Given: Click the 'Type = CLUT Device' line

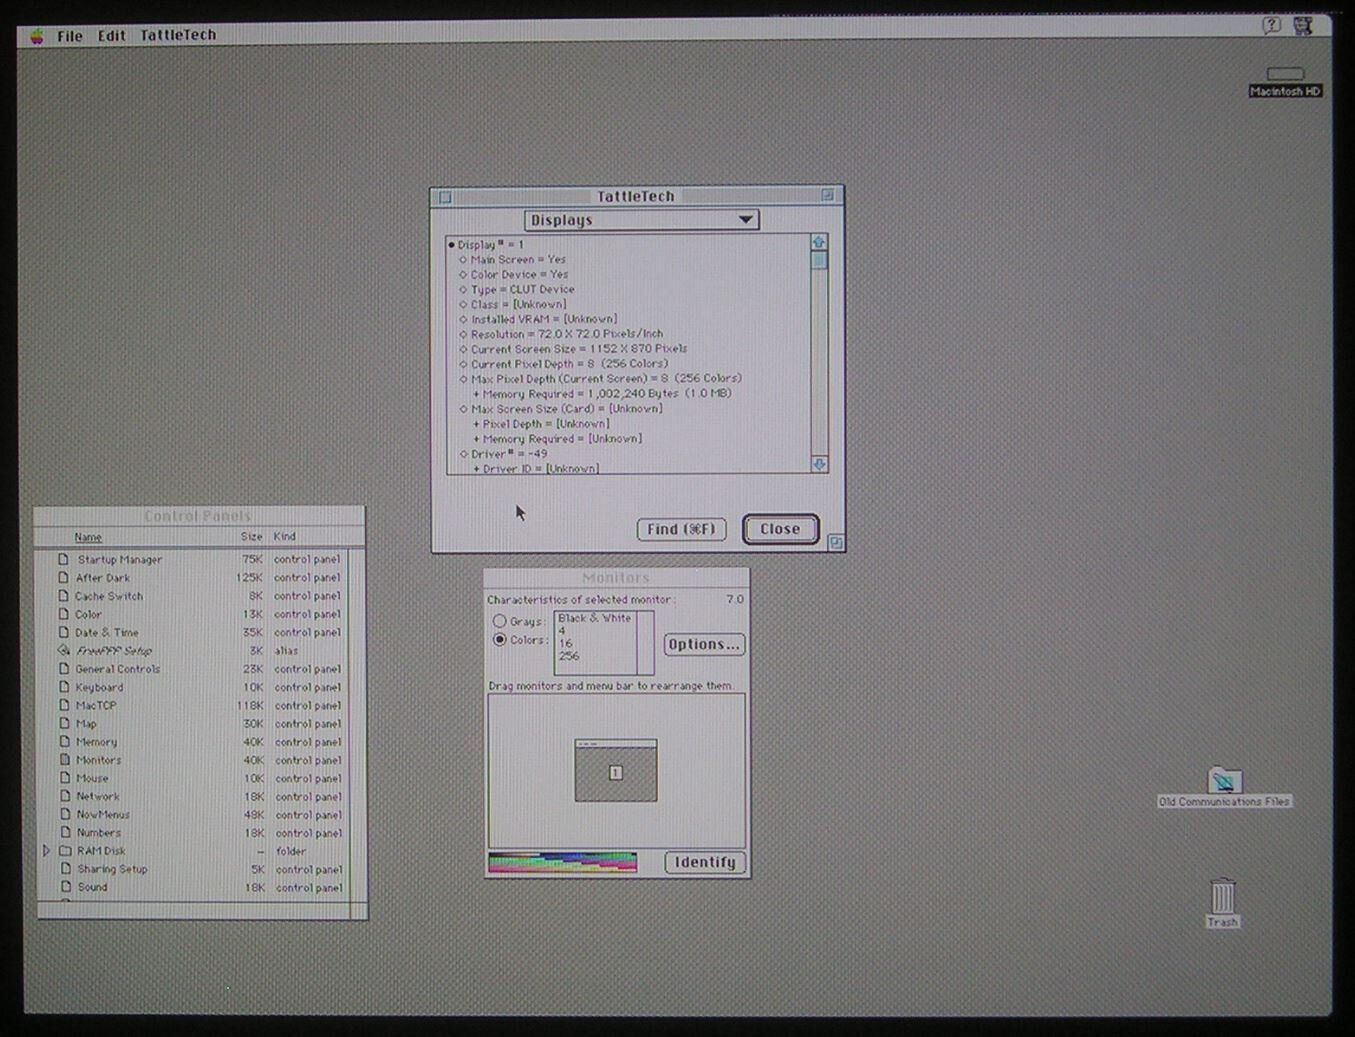Looking at the screenshot, I should (x=517, y=289).
